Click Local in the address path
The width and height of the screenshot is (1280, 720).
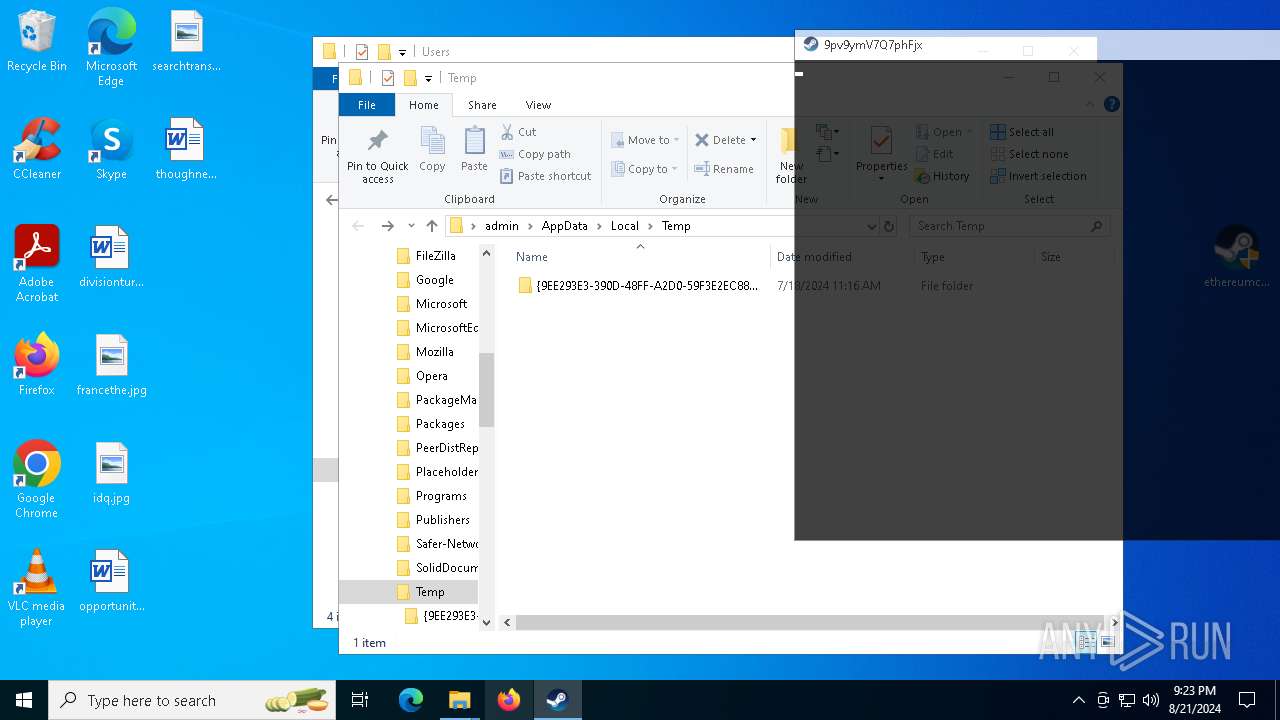click(625, 226)
